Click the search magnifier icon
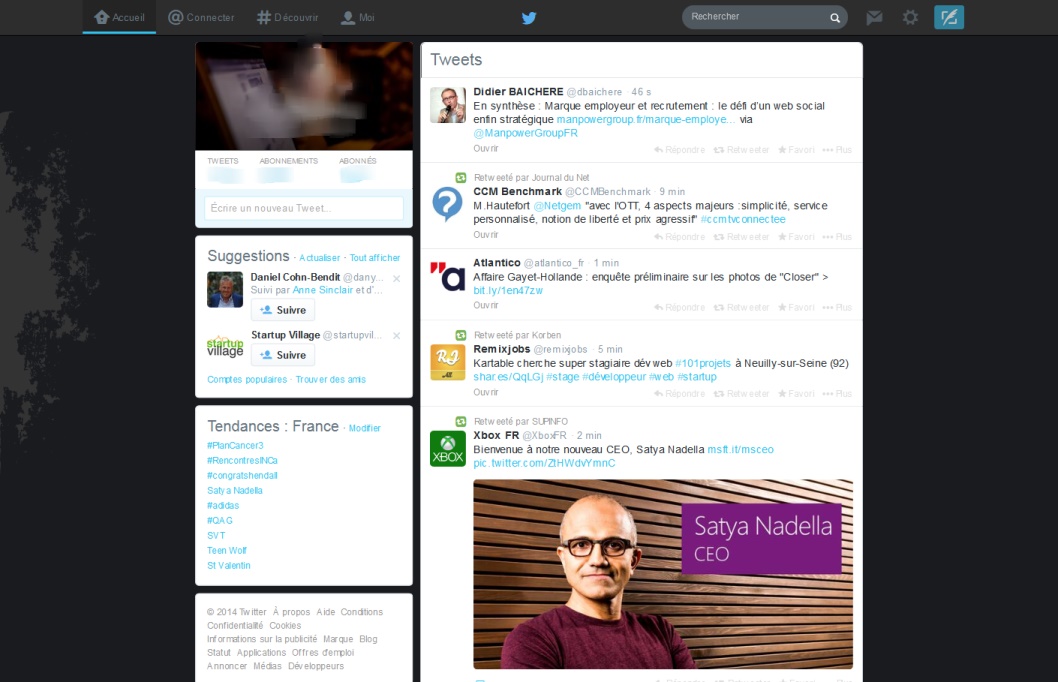The height and width of the screenshot is (682, 1058). point(835,18)
